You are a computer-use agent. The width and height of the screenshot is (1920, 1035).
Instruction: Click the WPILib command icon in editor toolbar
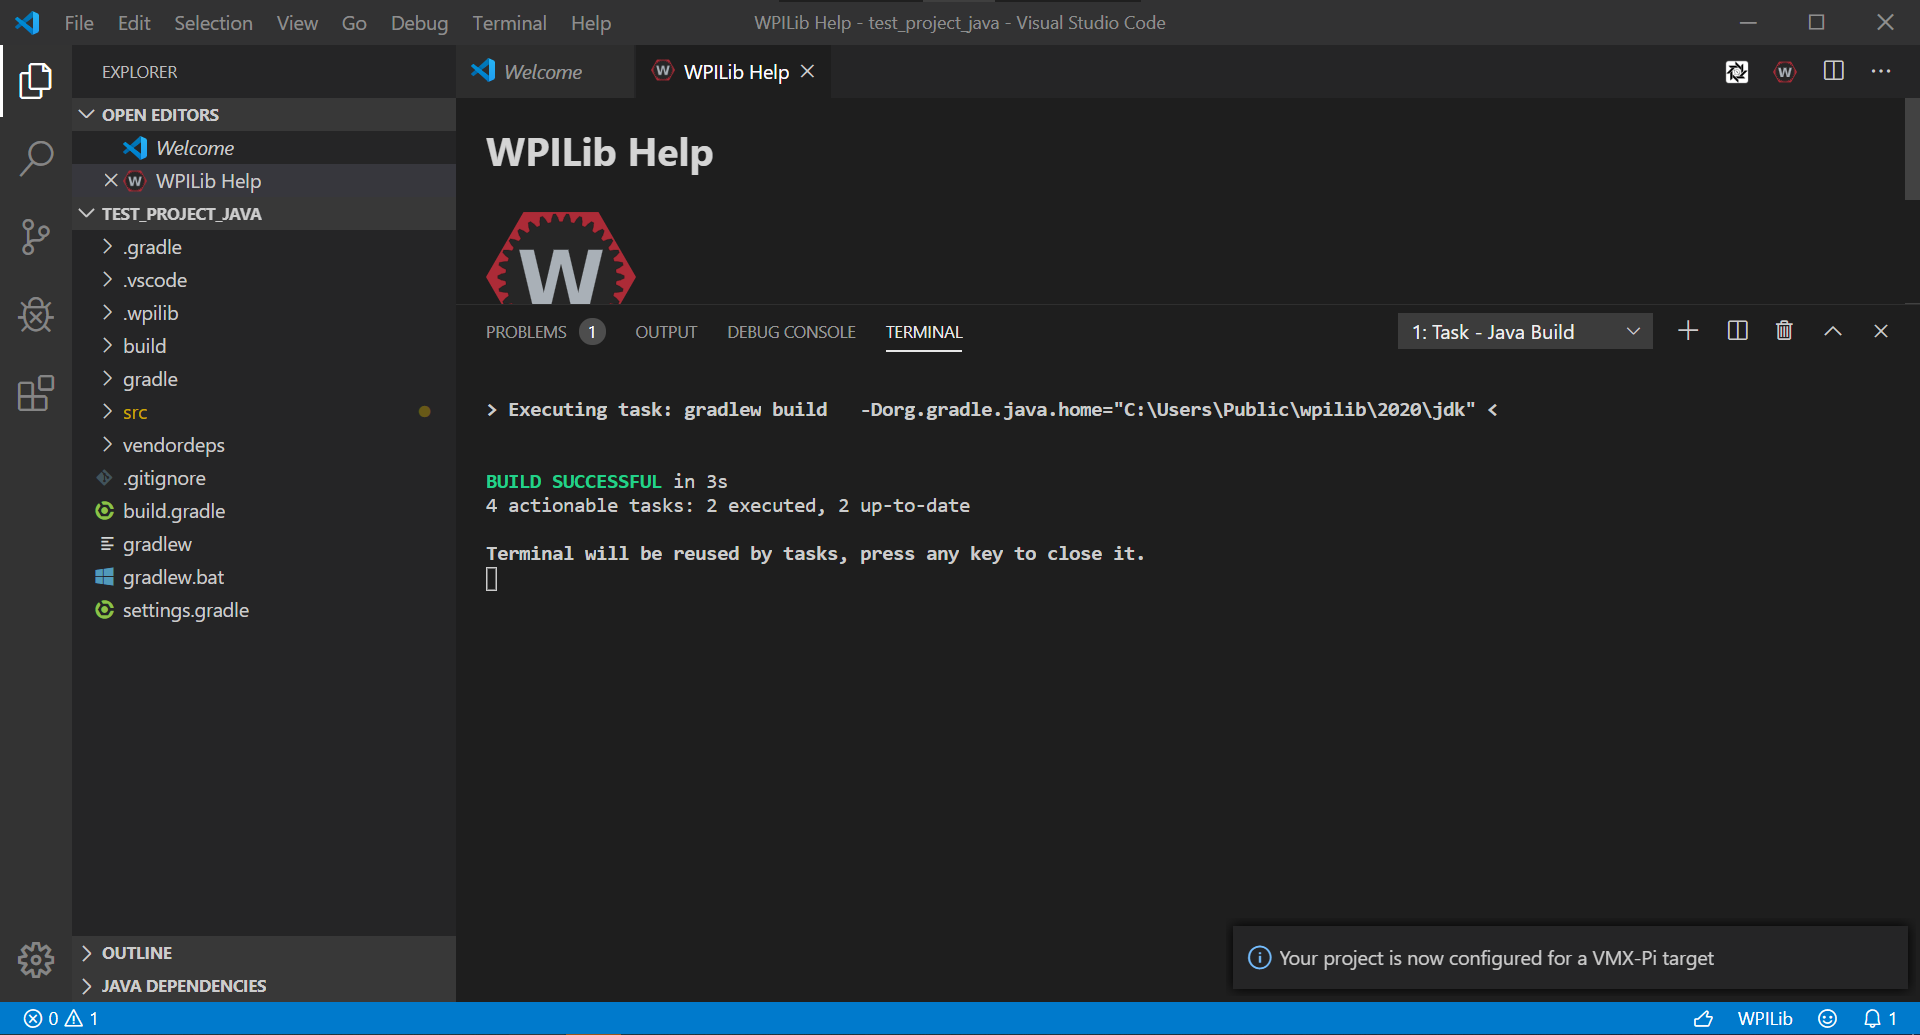[1785, 72]
